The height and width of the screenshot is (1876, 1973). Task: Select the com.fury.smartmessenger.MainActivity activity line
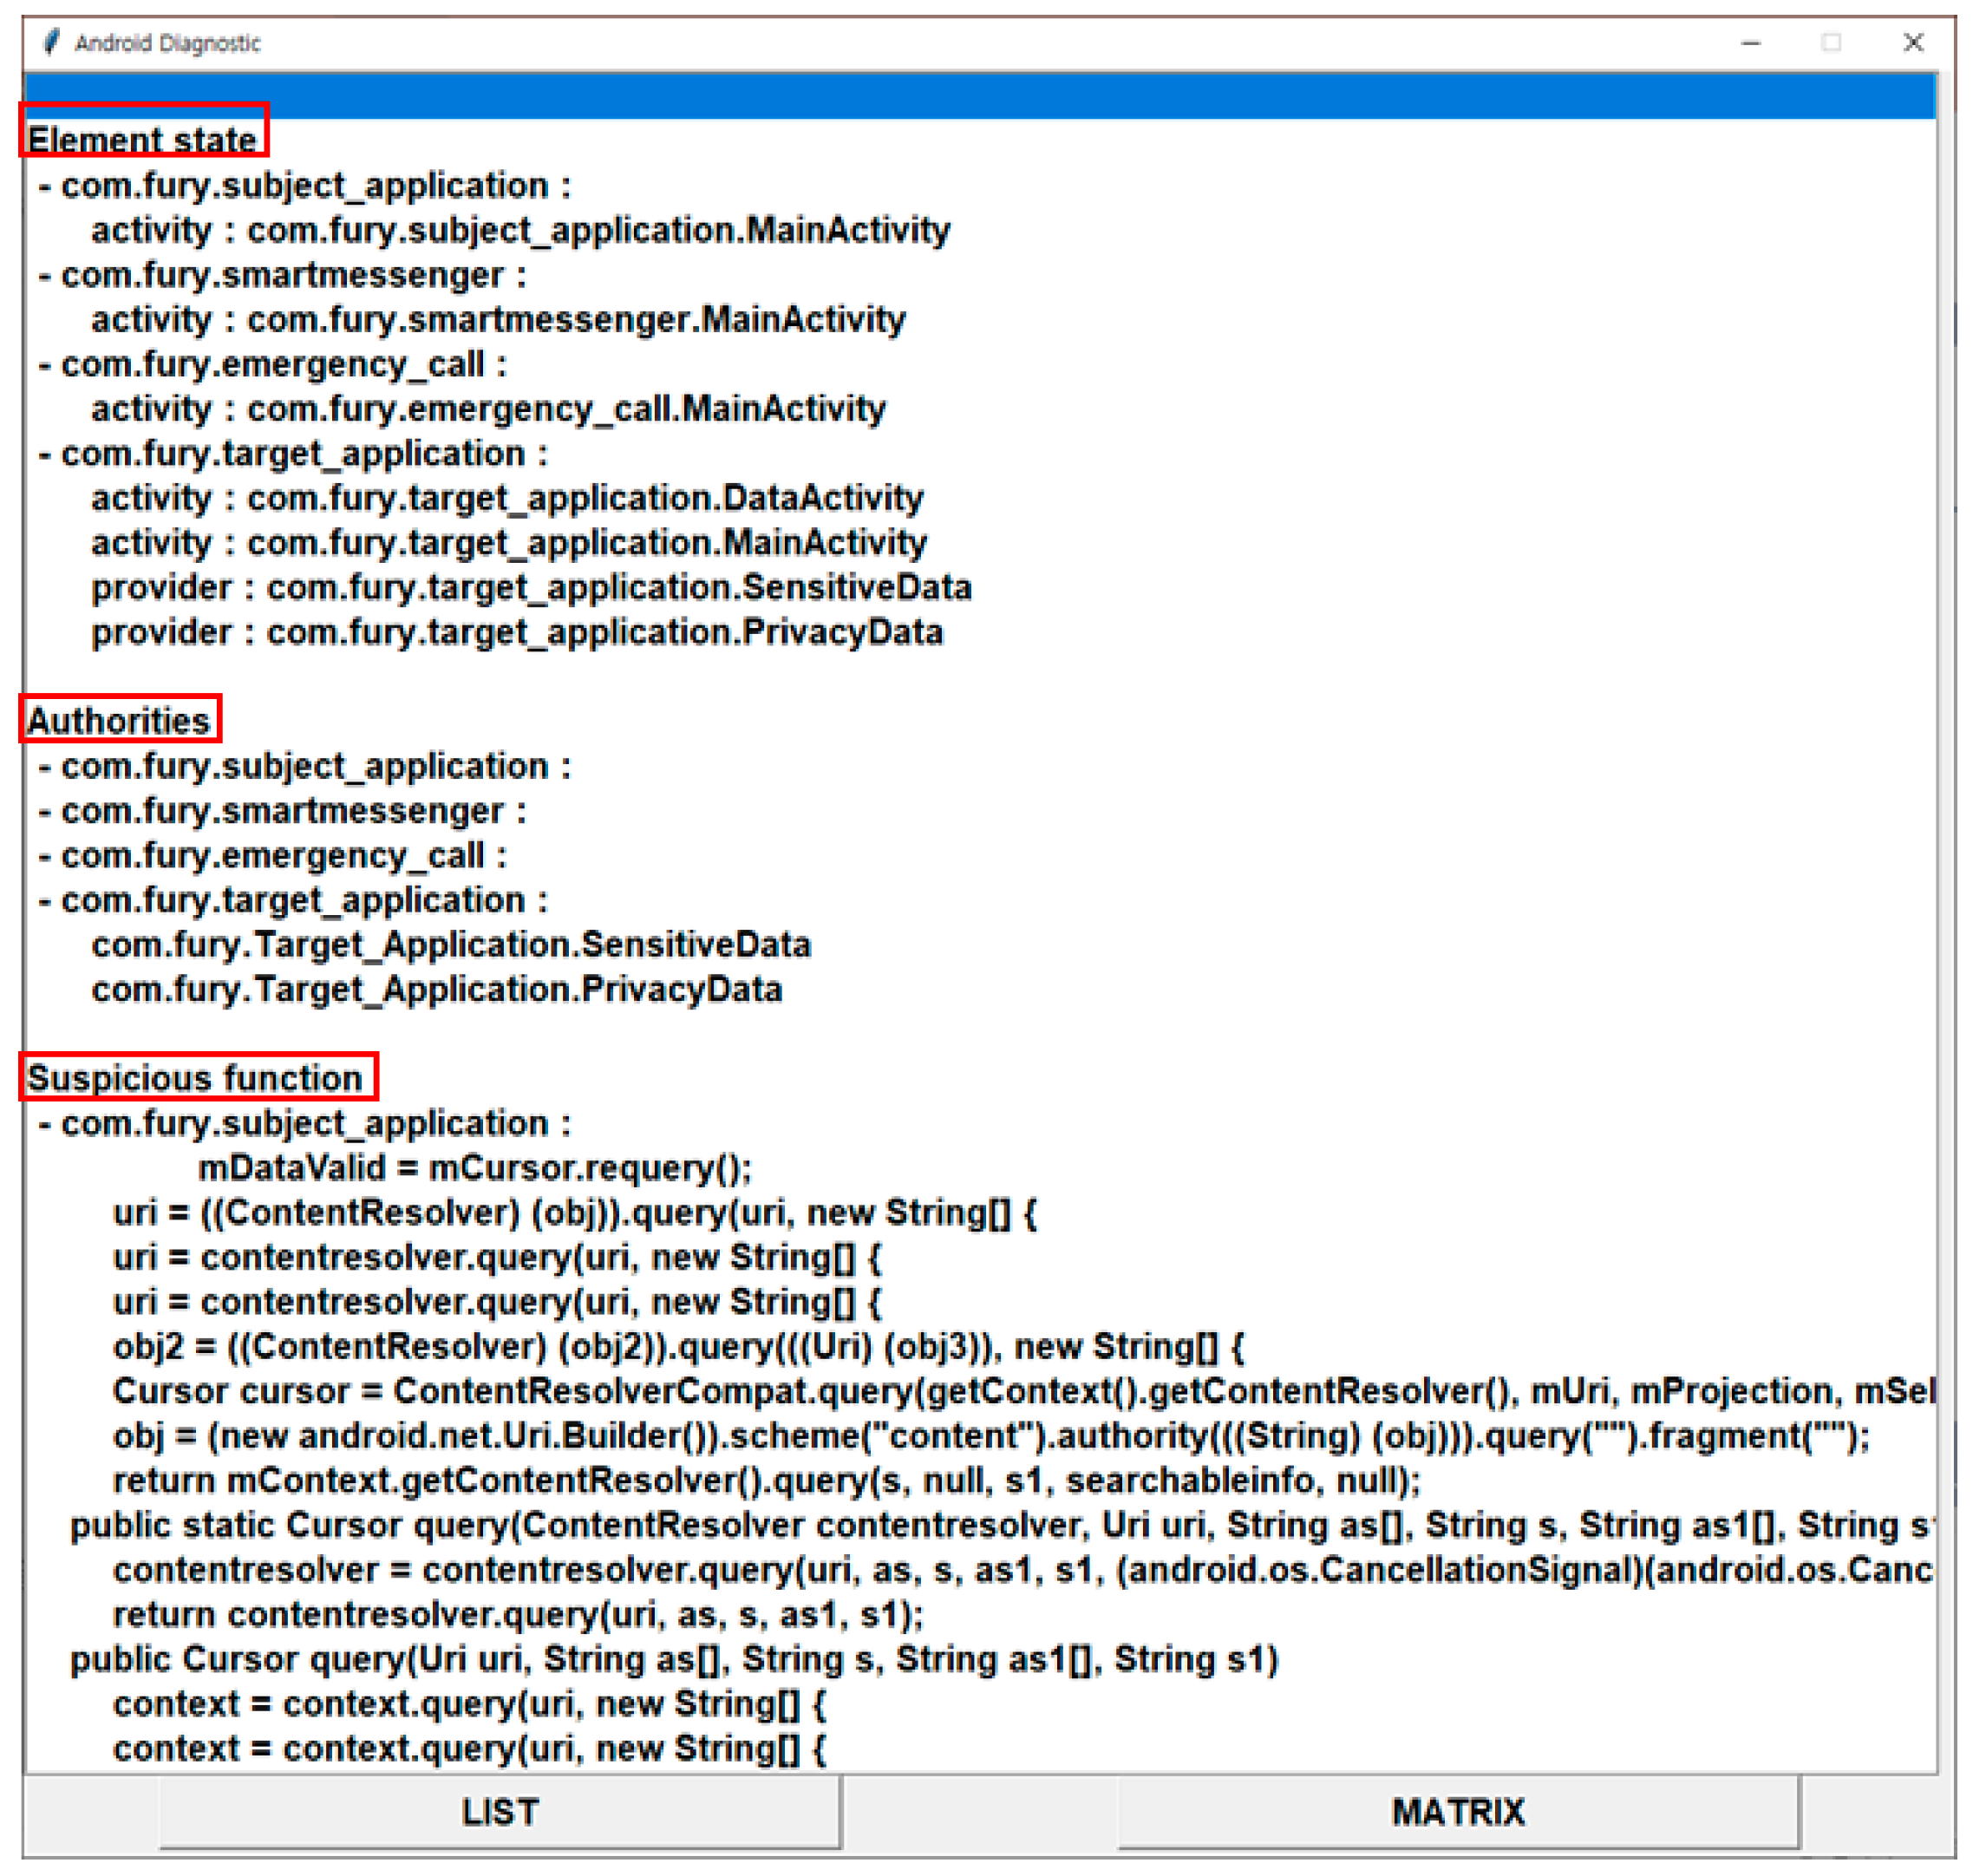click(x=498, y=320)
